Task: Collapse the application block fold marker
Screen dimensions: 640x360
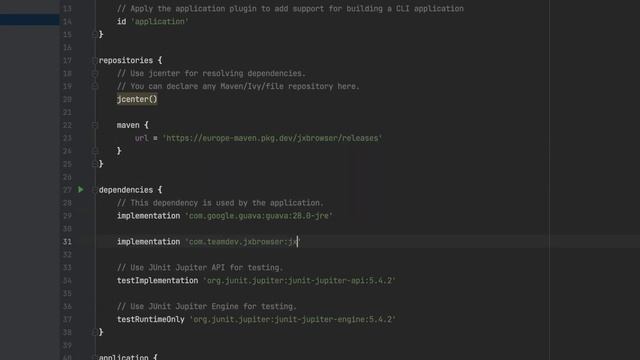Action: (x=95, y=357)
